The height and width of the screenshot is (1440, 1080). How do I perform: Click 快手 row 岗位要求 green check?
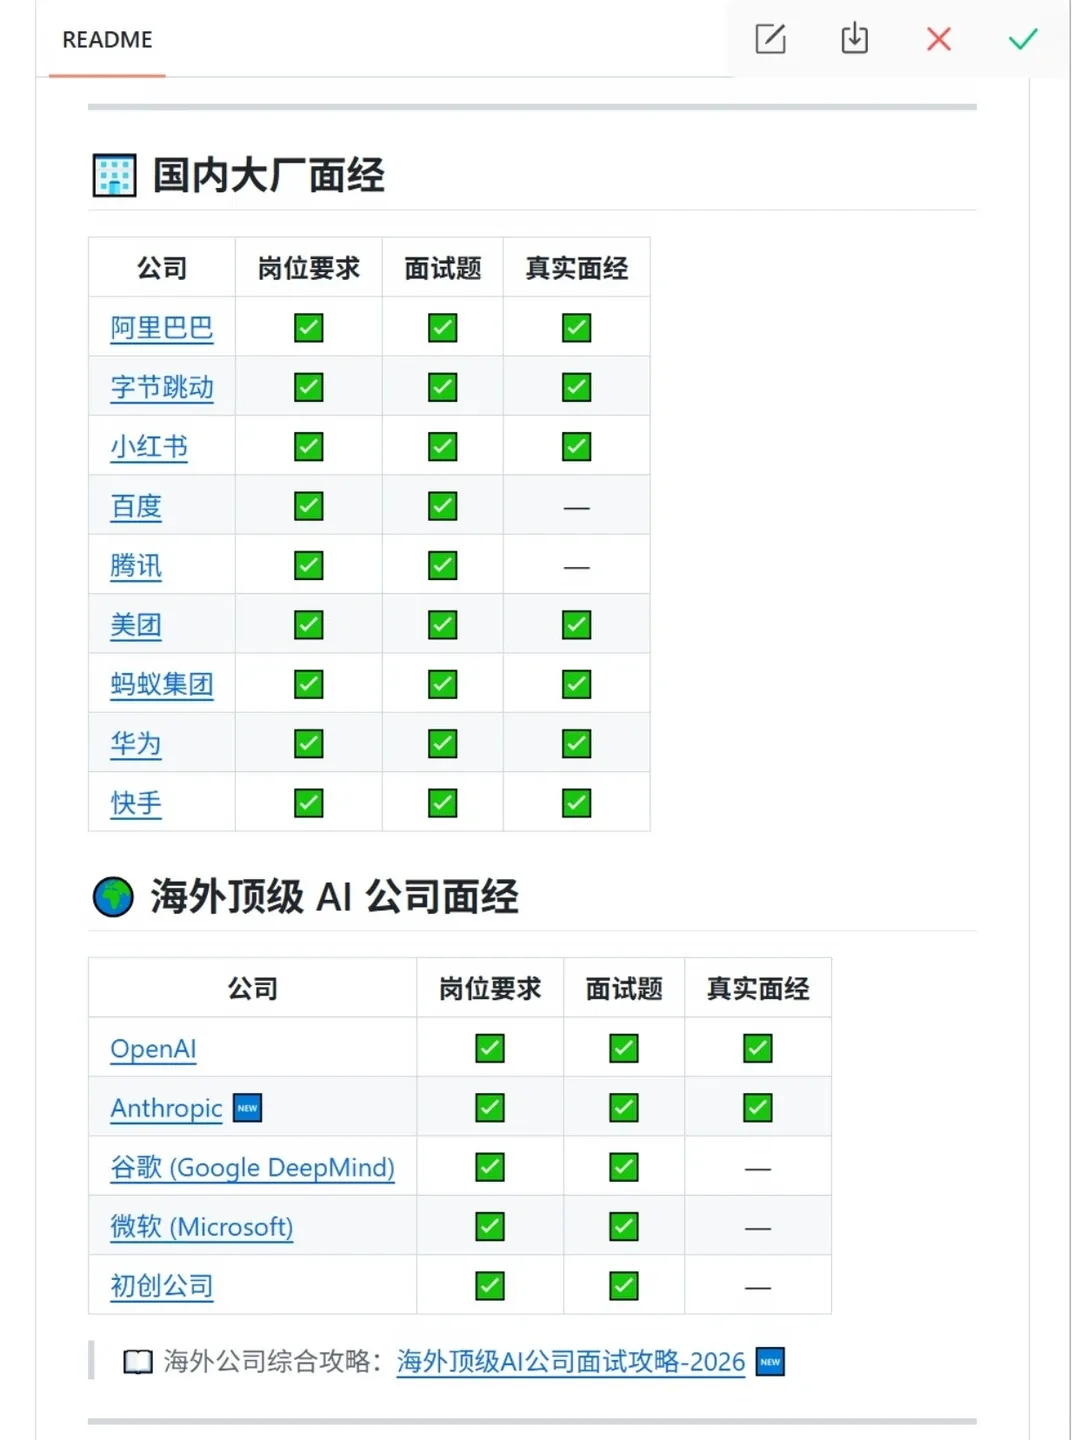click(309, 803)
